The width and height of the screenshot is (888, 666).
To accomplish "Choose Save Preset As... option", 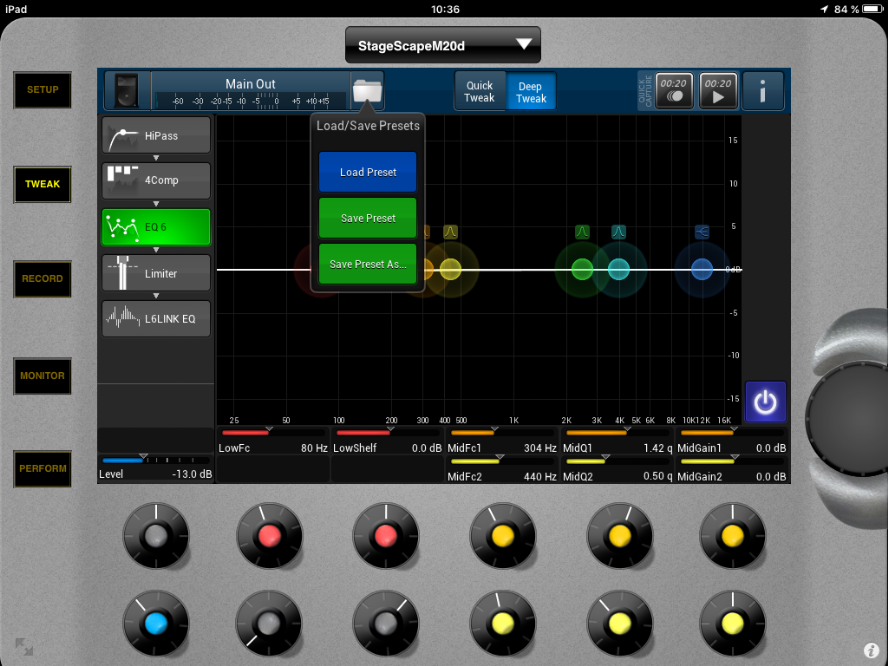I will coord(368,264).
